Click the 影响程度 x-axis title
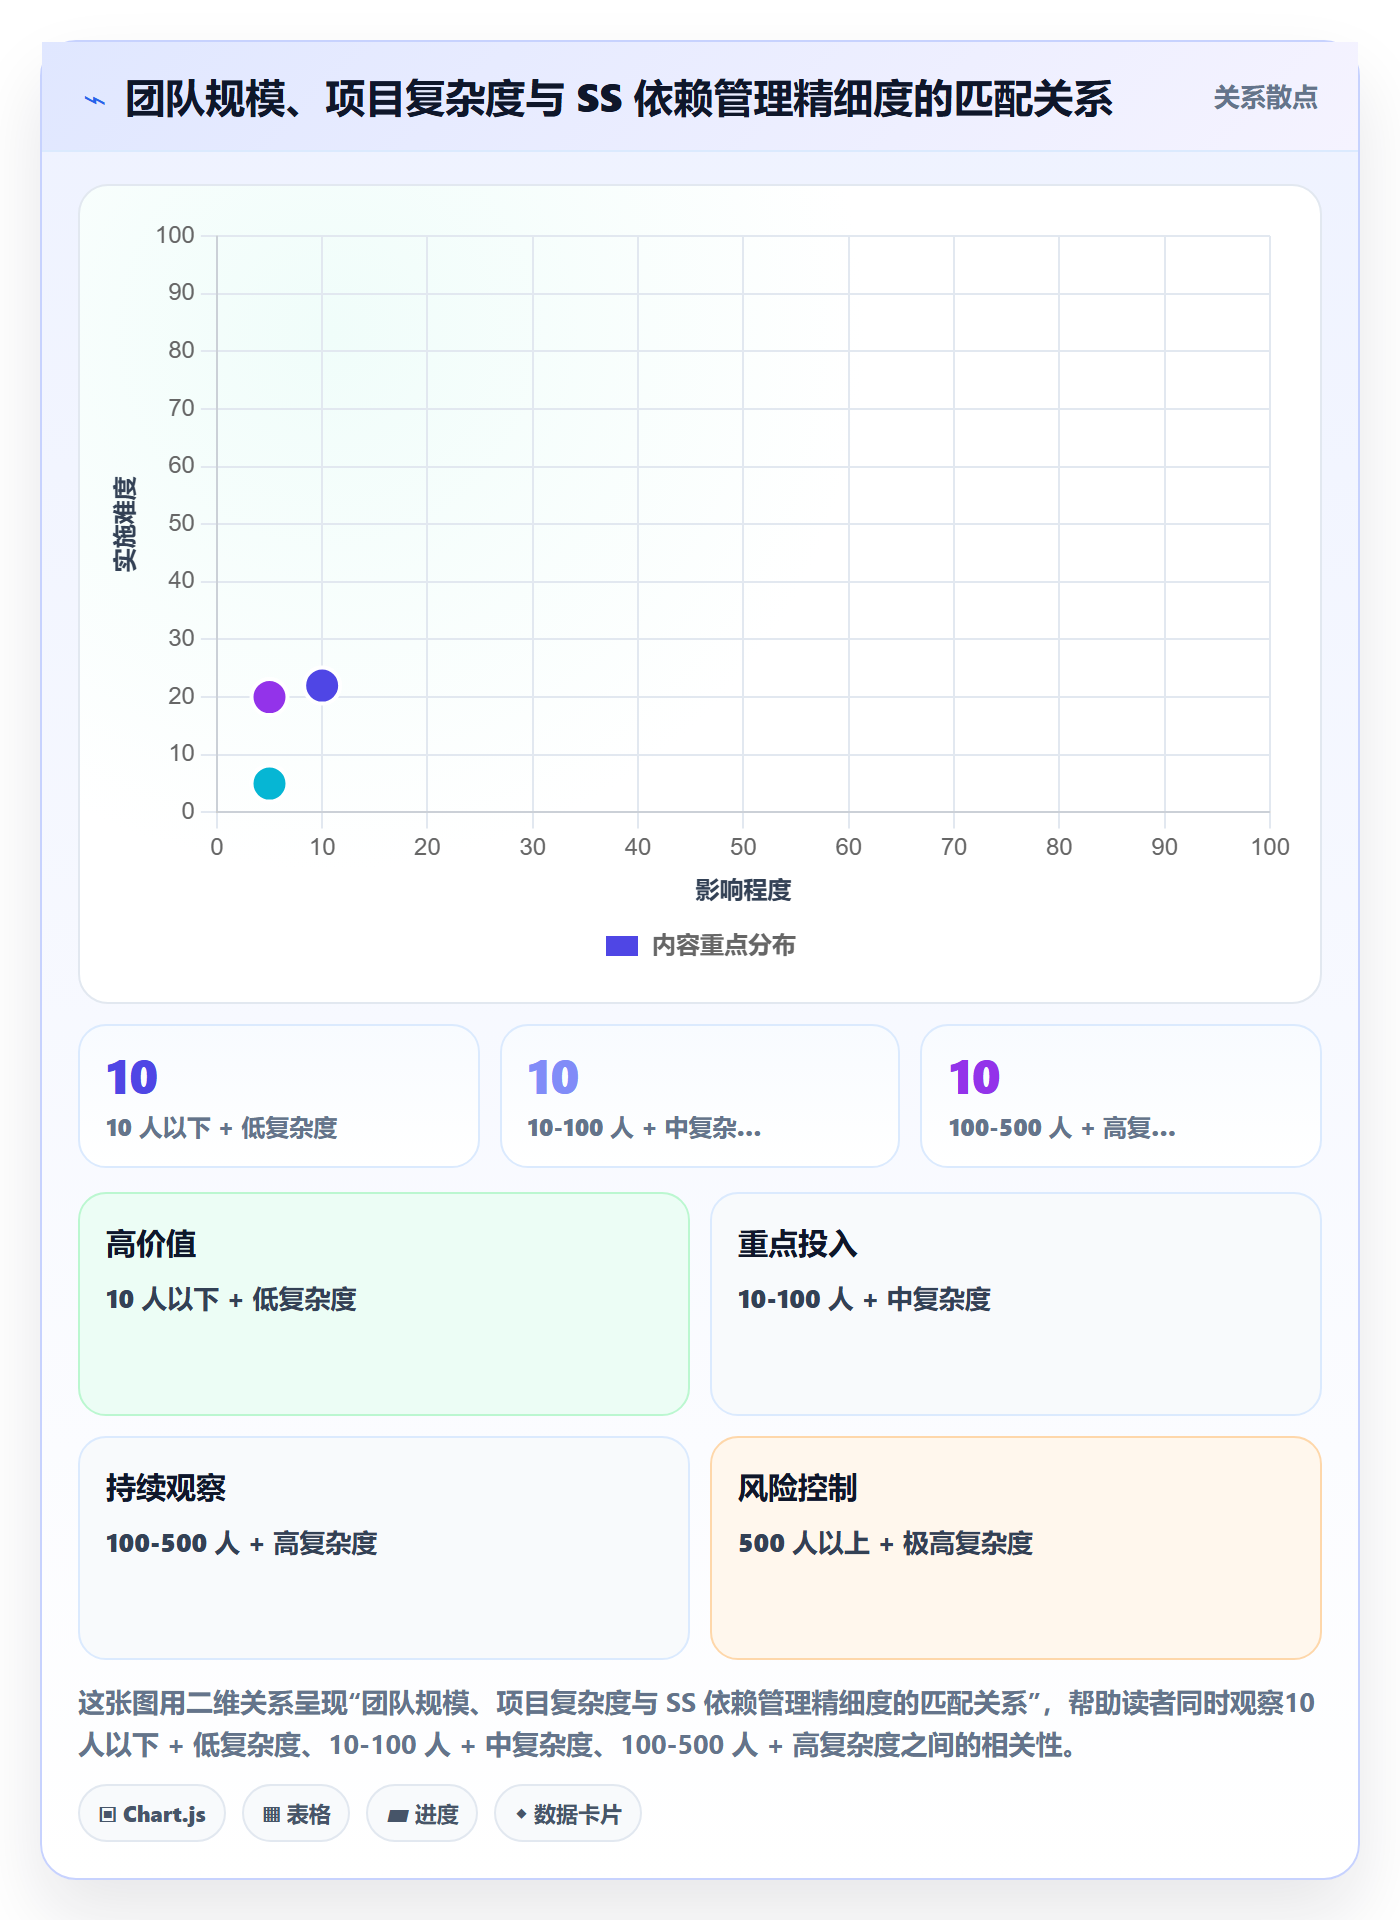The height and width of the screenshot is (1920, 1400). pyautogui.click(x=743, y=890)
